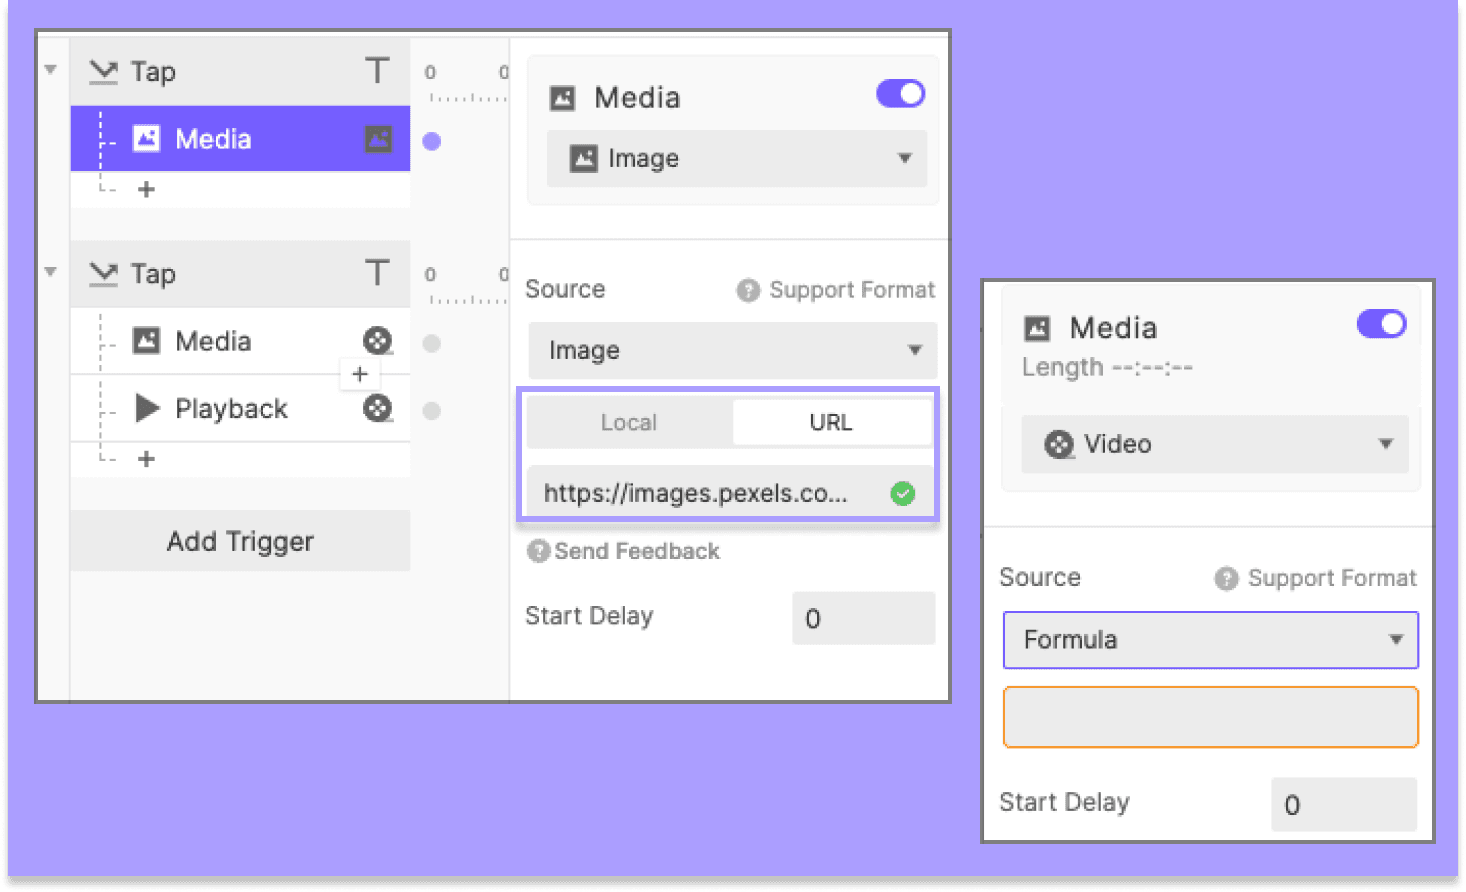Screen dimensions: 1466x892
Task: Click the tap gesture icon on the second Tap trigger
Action: [x=103, y=273]
